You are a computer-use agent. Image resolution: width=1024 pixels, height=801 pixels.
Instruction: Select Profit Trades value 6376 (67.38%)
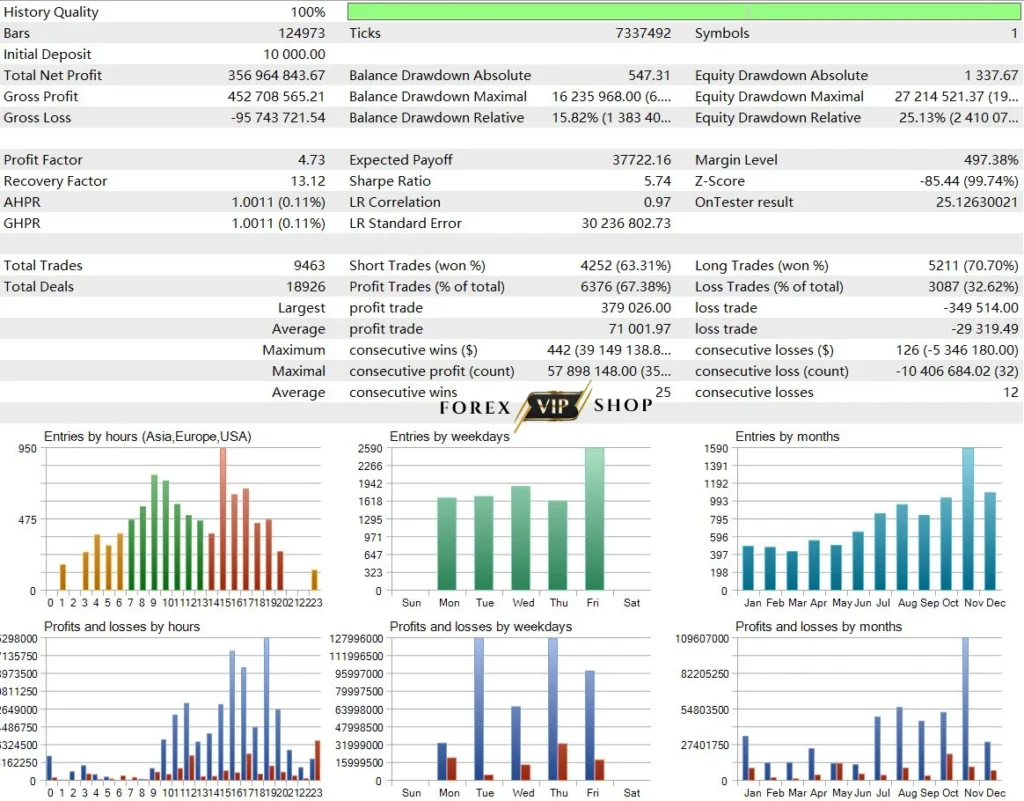626,287
